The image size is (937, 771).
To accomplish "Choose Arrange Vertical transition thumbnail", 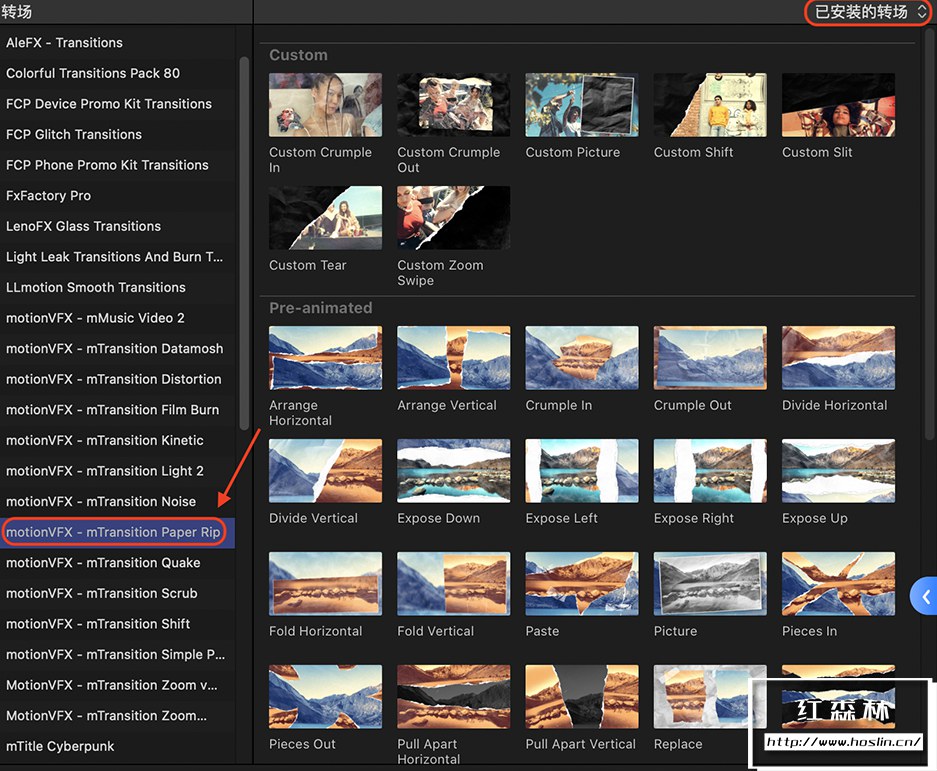I will pos(454,358).
